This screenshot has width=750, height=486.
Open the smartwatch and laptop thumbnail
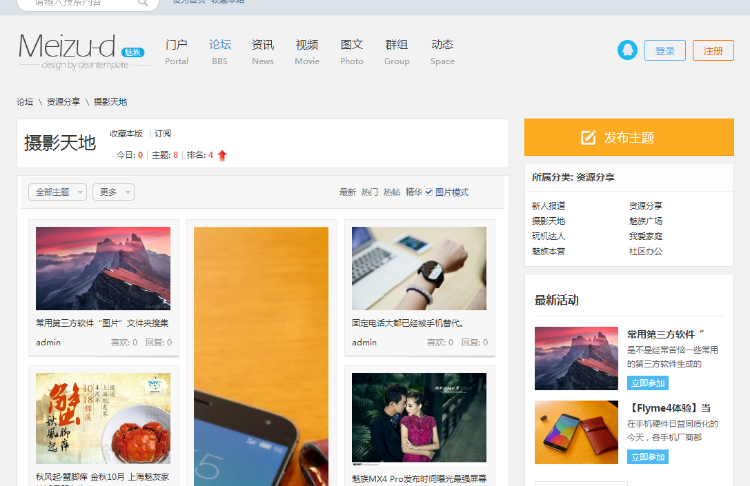click(419, 268)
